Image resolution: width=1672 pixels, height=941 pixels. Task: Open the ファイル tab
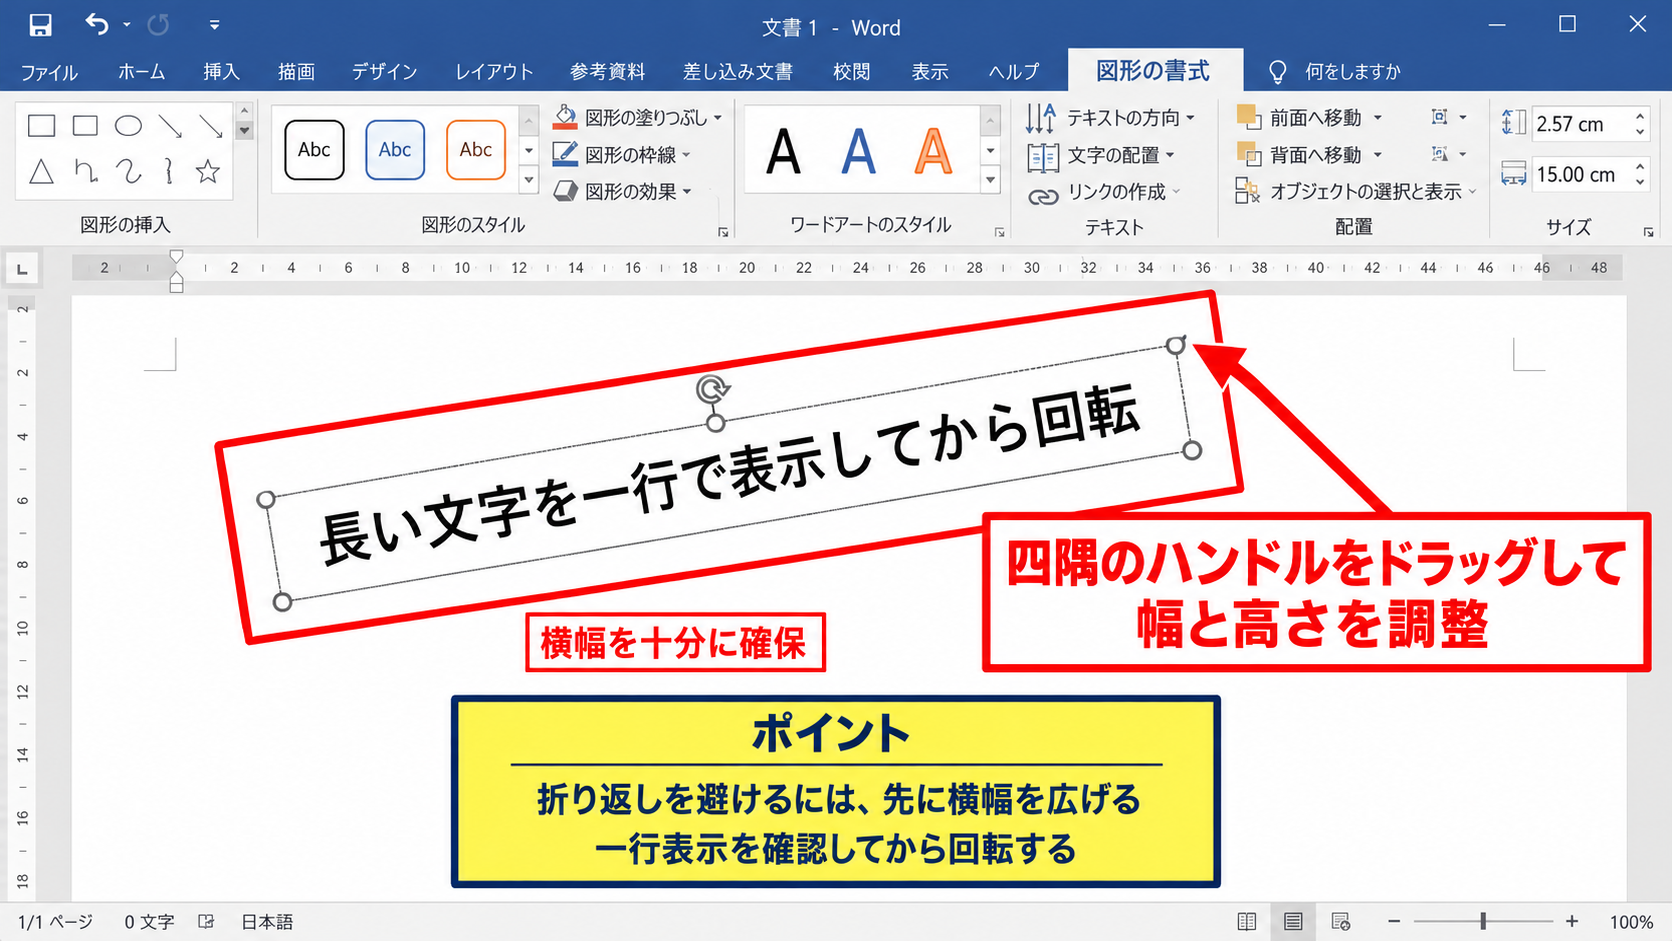tap(49, 72)
